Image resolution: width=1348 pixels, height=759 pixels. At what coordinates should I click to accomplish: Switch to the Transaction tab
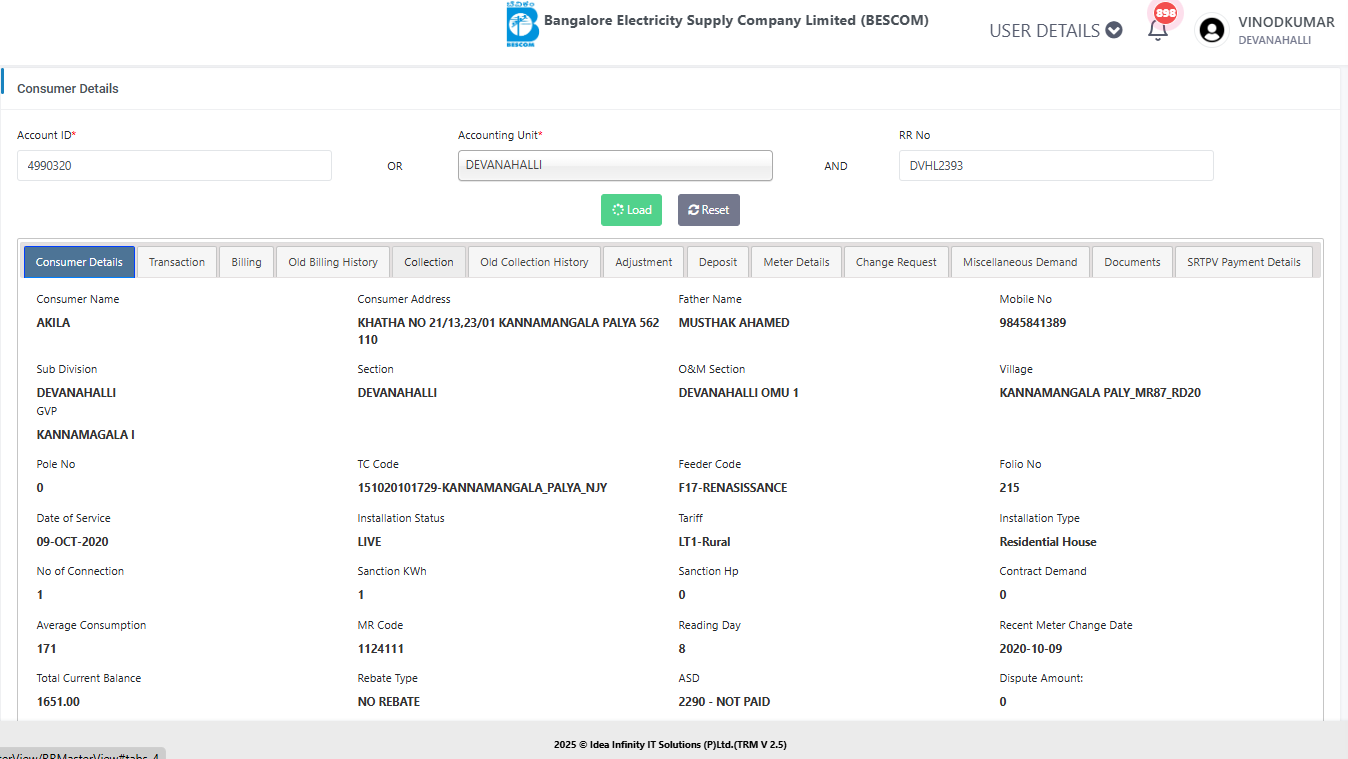177,262
